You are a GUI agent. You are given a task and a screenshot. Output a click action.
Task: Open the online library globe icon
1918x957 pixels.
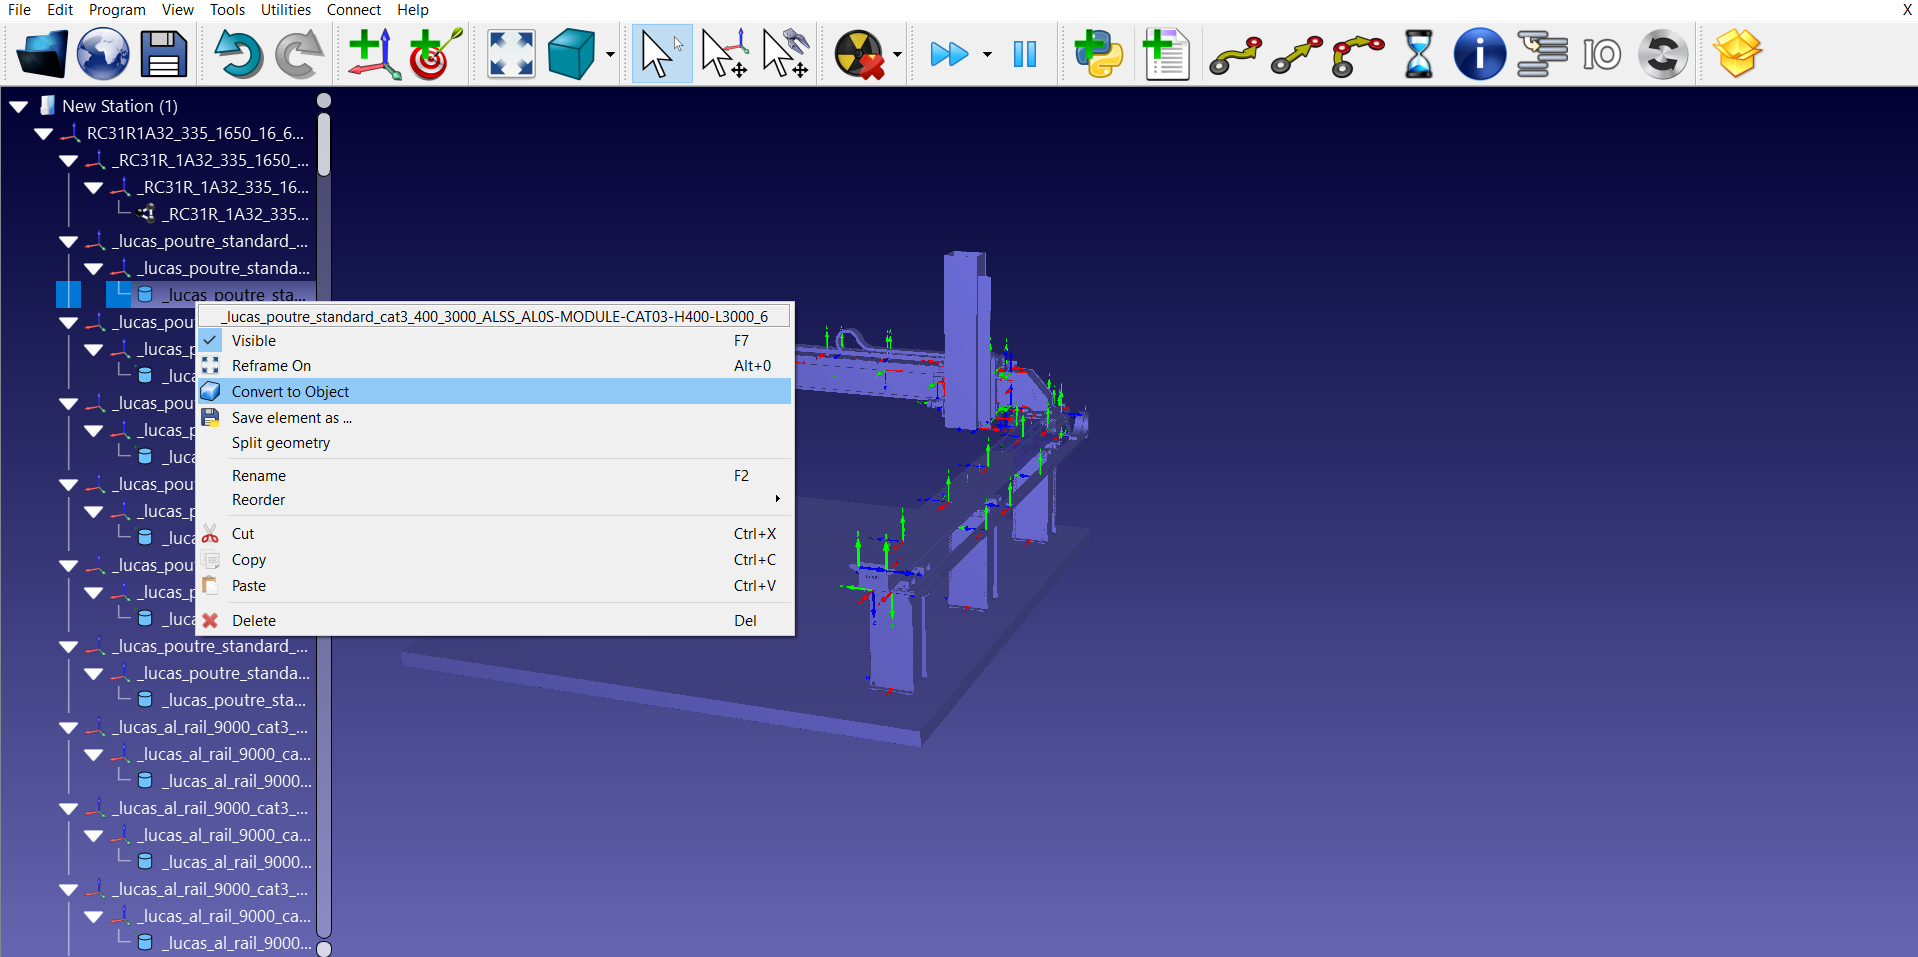[x=103, y=54]
